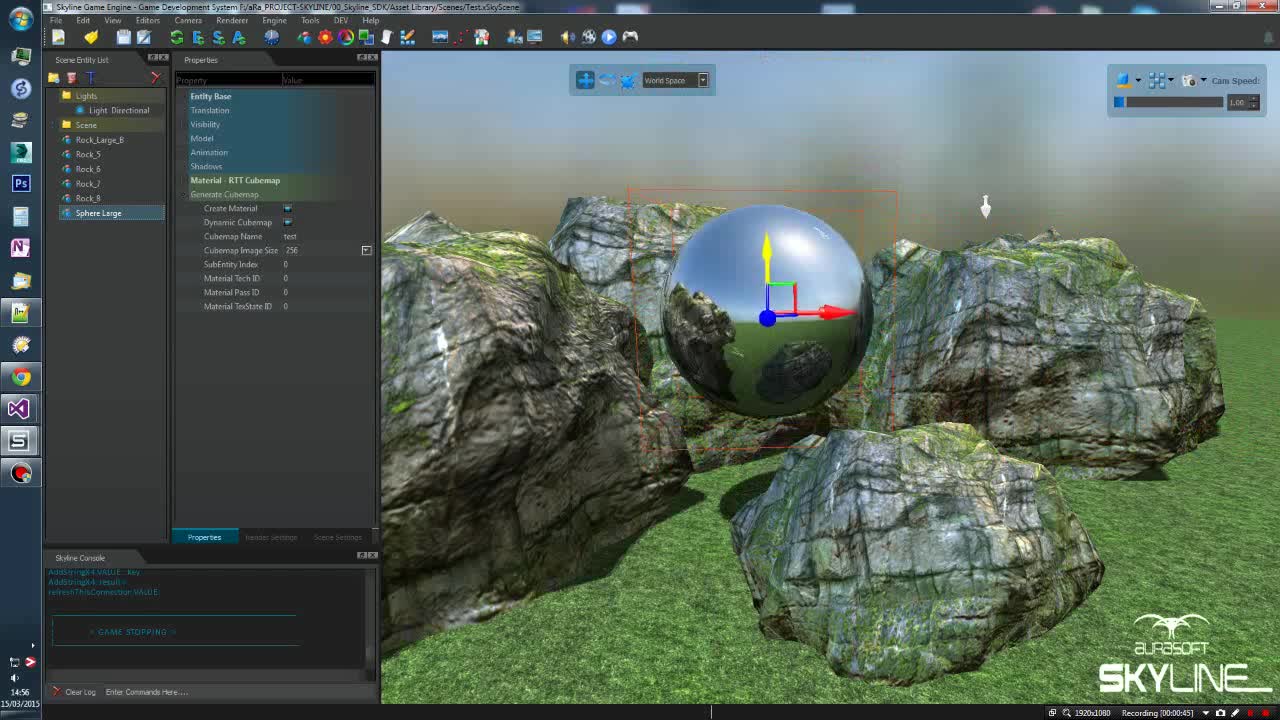
Task: Click the green refresh arrows toolbar icon
Action: point(177,37)
